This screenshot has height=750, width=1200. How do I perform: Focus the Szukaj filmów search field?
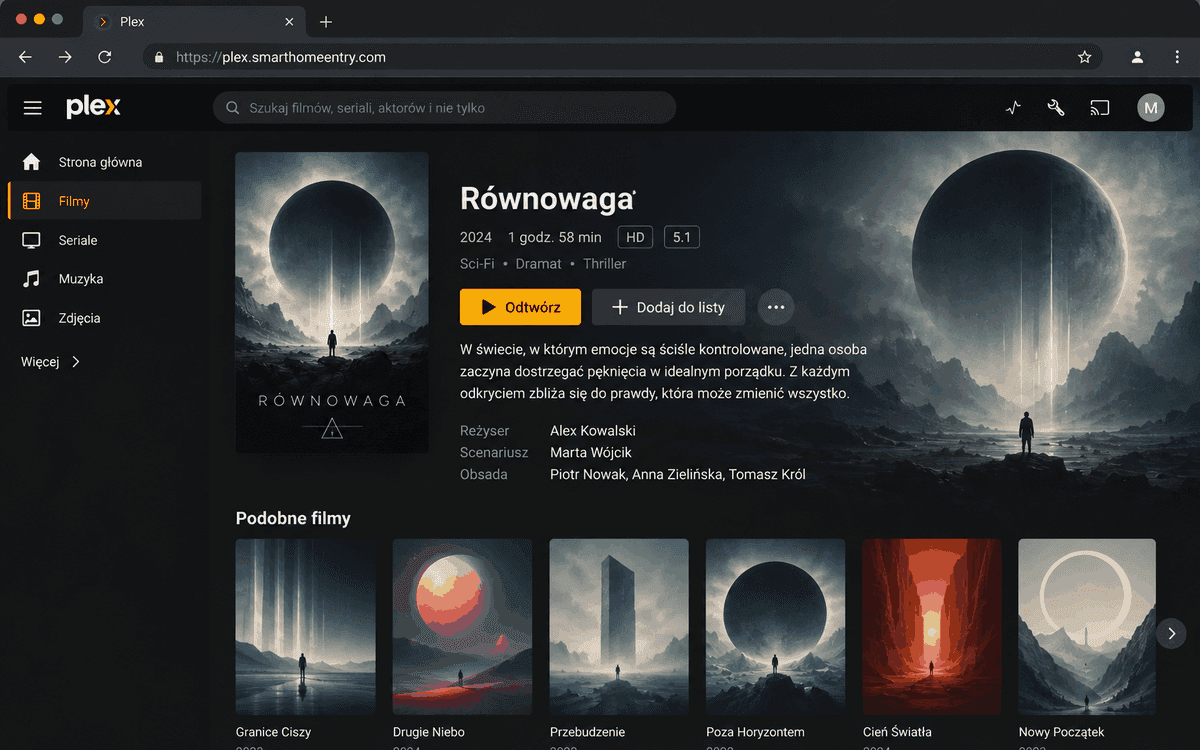(x=444, y=108)
